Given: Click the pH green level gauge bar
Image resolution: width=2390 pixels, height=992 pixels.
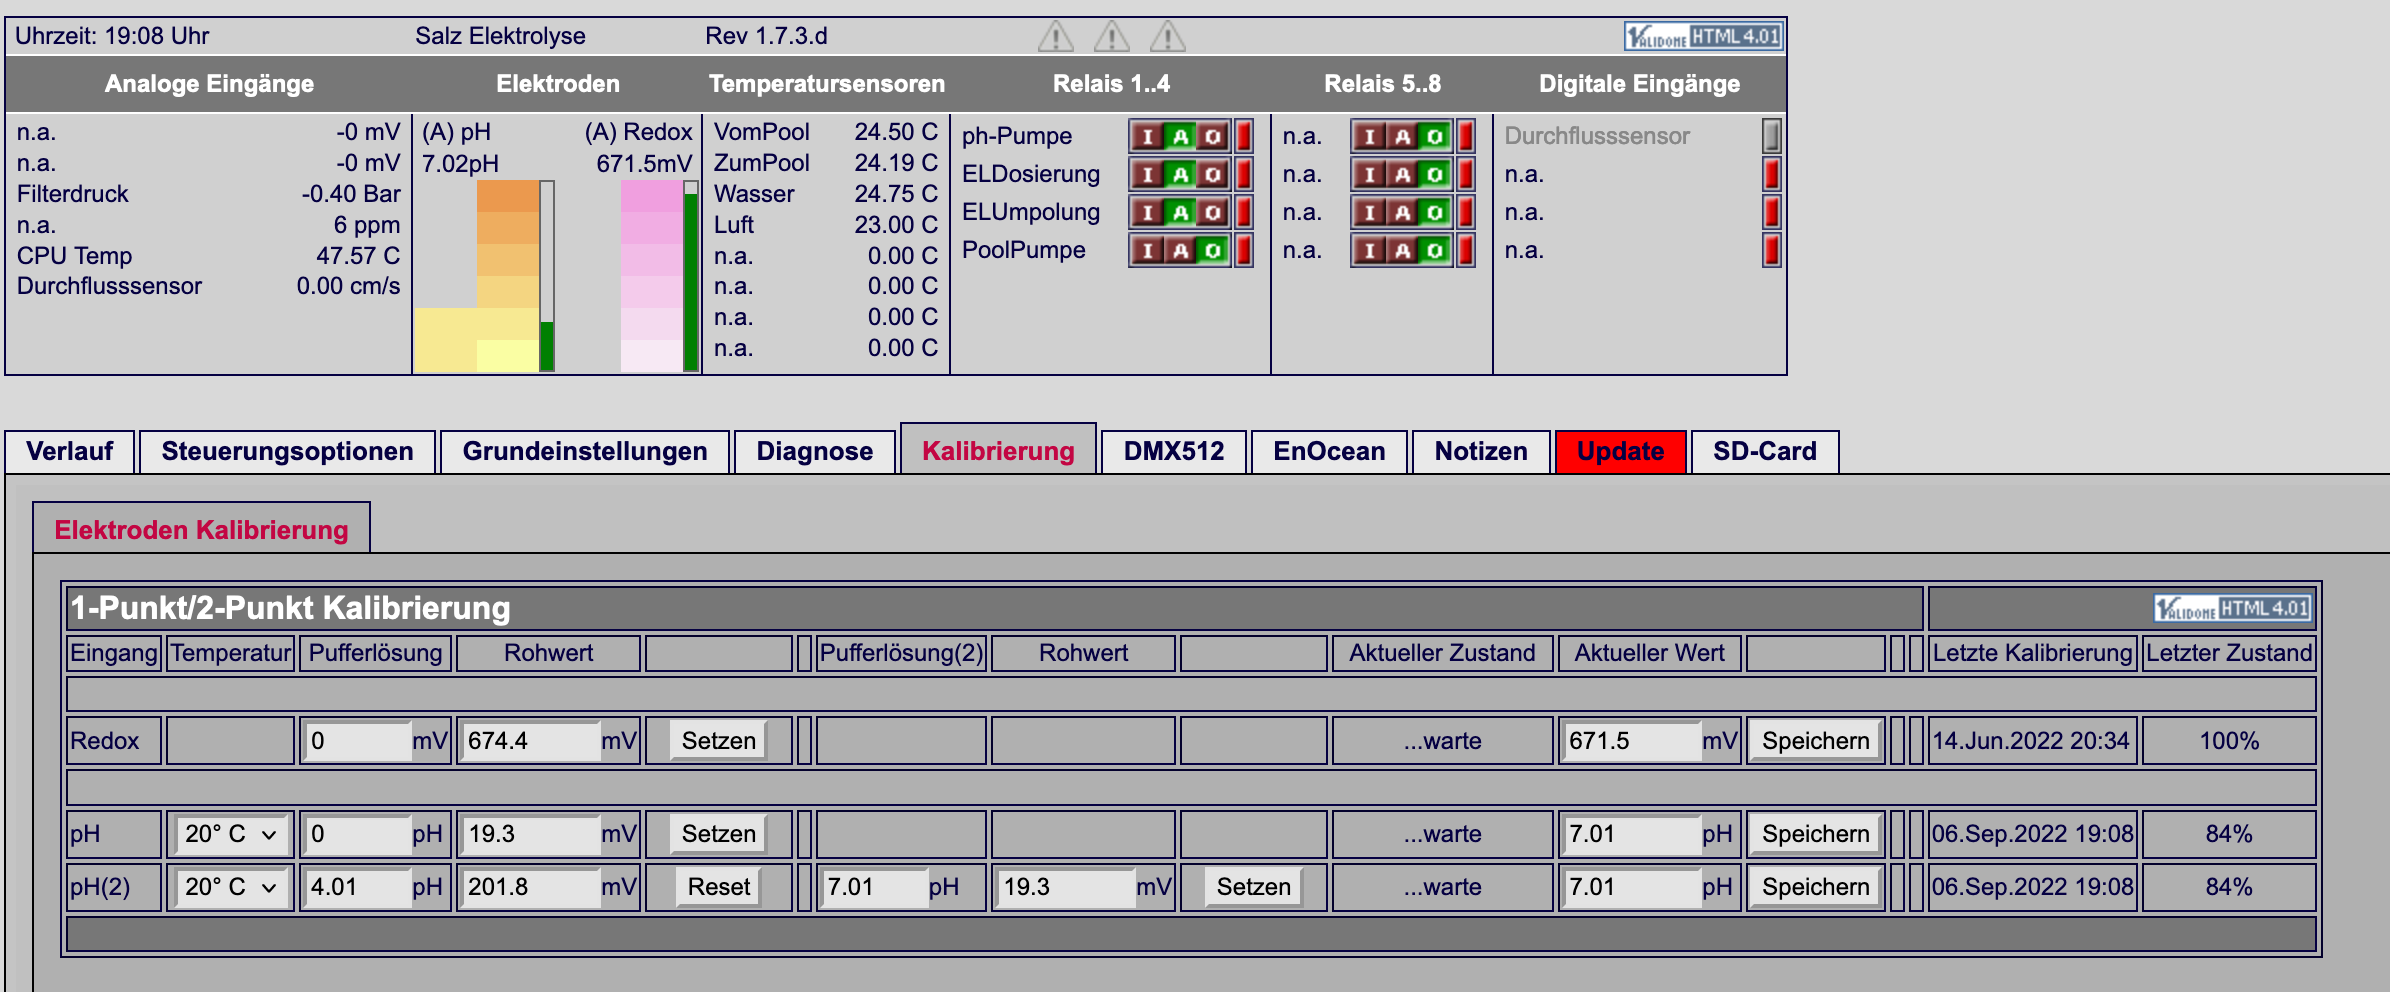Looking at the screenshot, I should 547,277.
